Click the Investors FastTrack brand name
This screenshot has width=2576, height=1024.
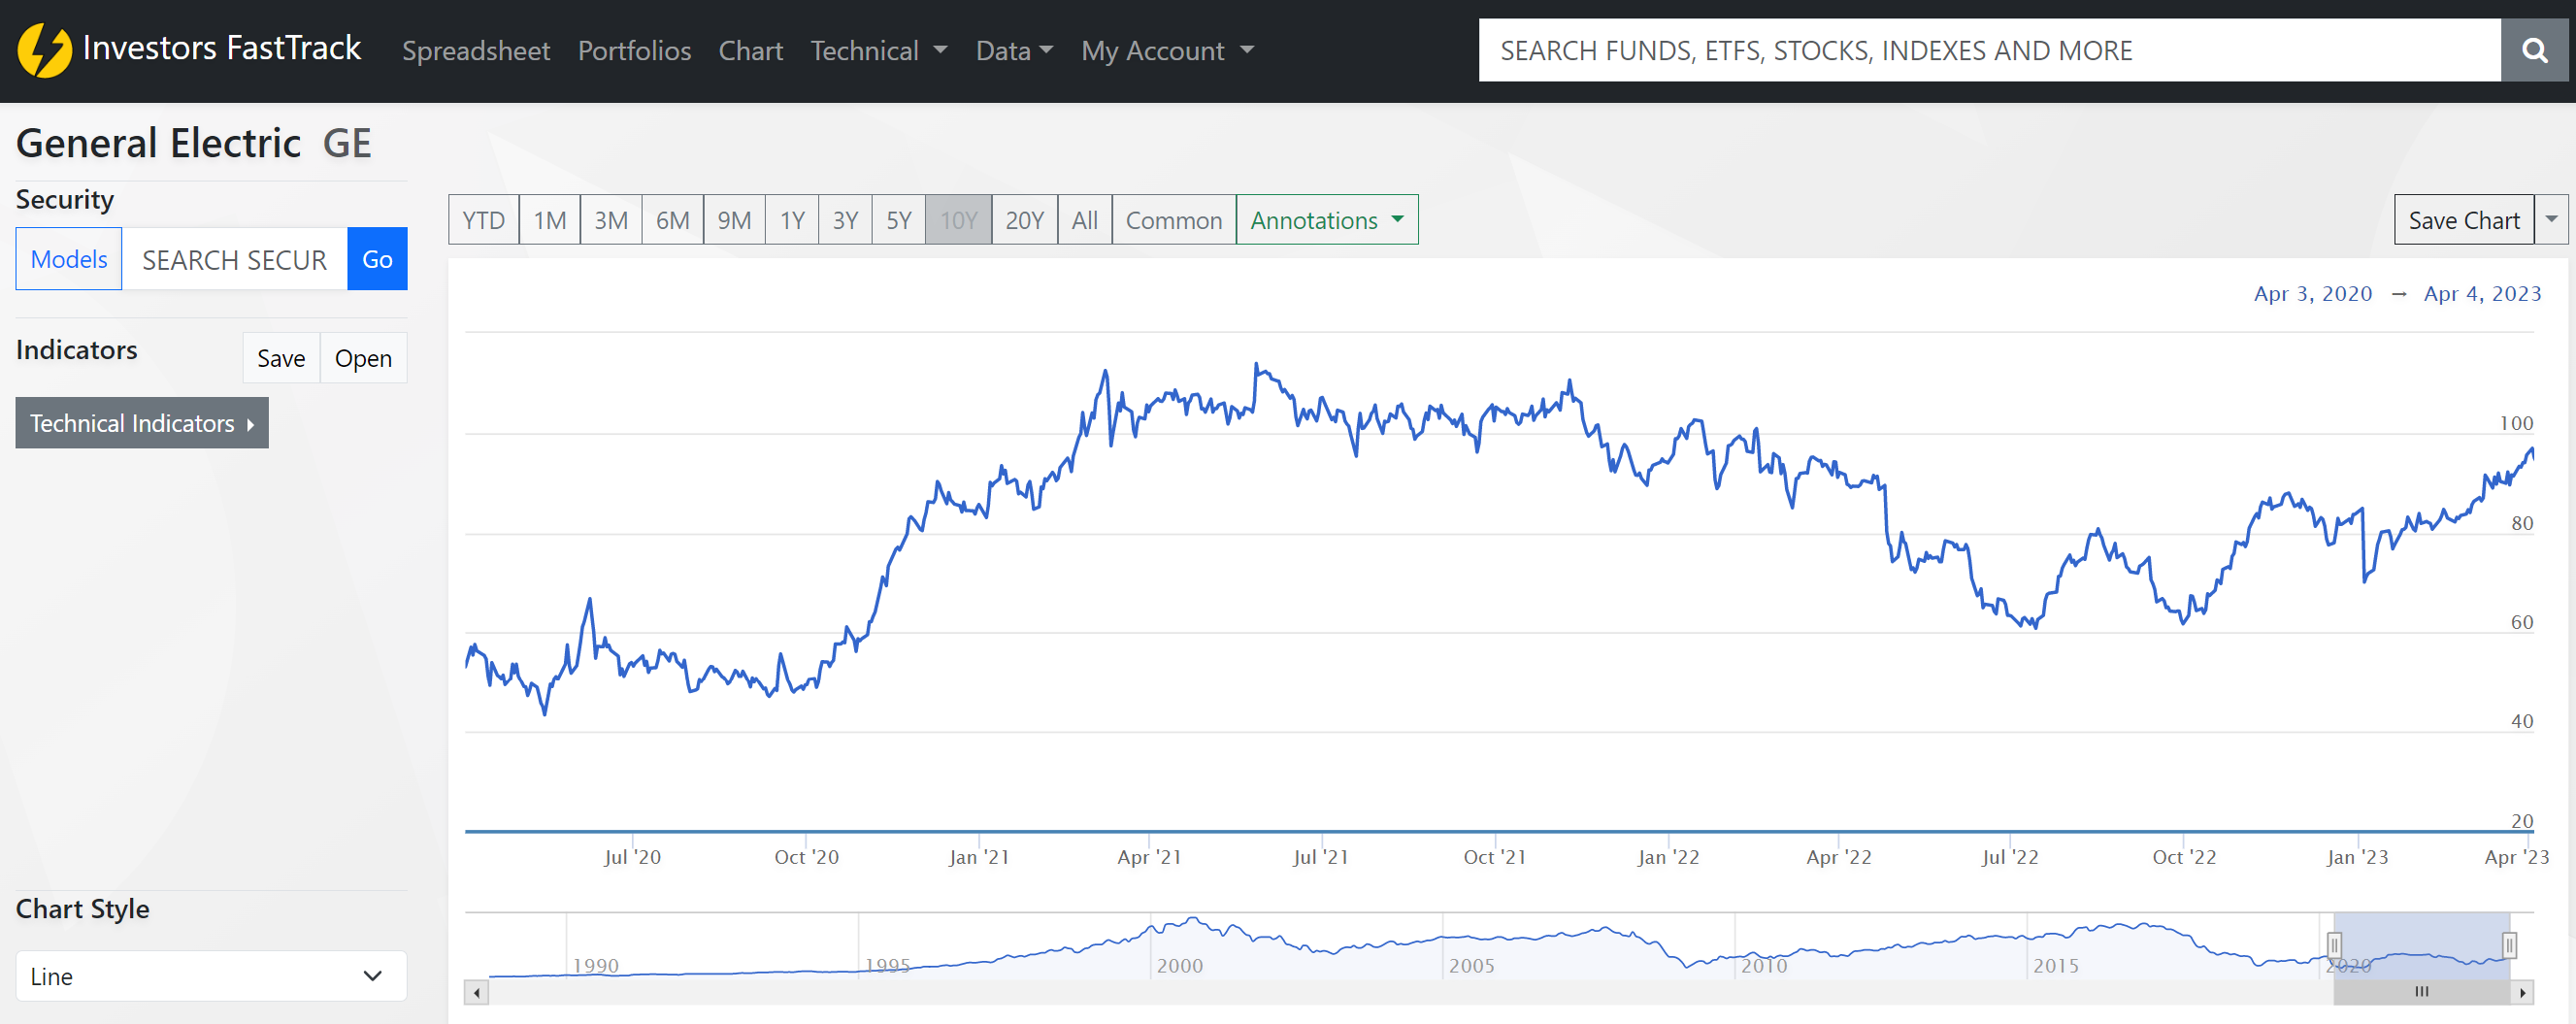(222, 48)
